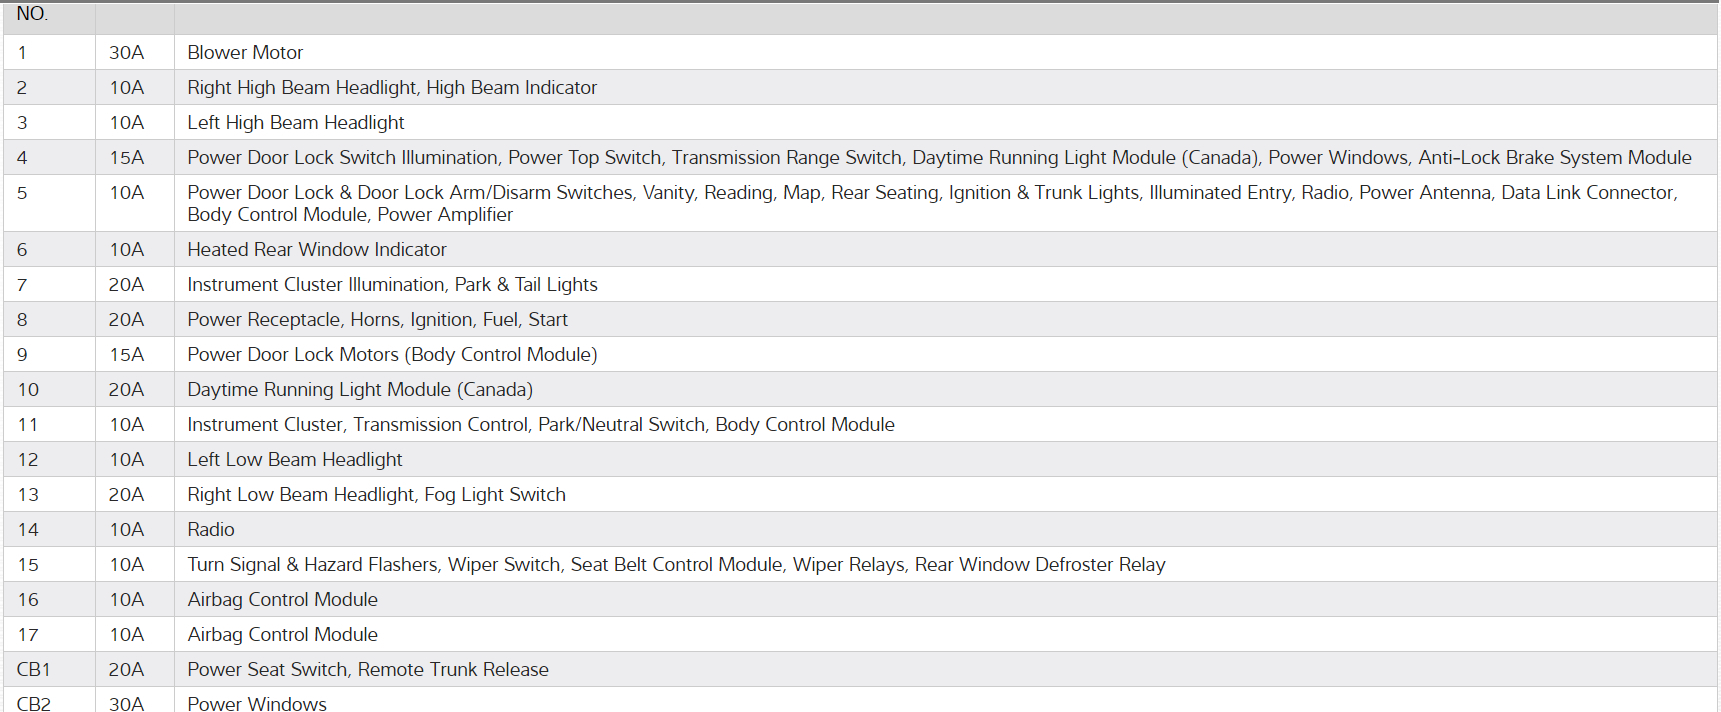Select the Left Low Beam Headlight text
1721x712 pixels.
pyautogui.click(x=295, y=460)
